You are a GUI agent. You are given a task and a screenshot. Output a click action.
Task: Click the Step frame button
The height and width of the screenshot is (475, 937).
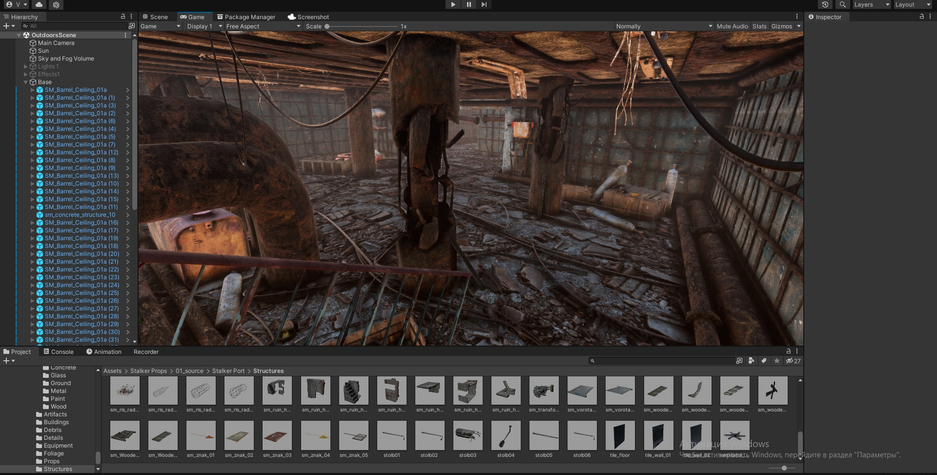coord(484,5)
